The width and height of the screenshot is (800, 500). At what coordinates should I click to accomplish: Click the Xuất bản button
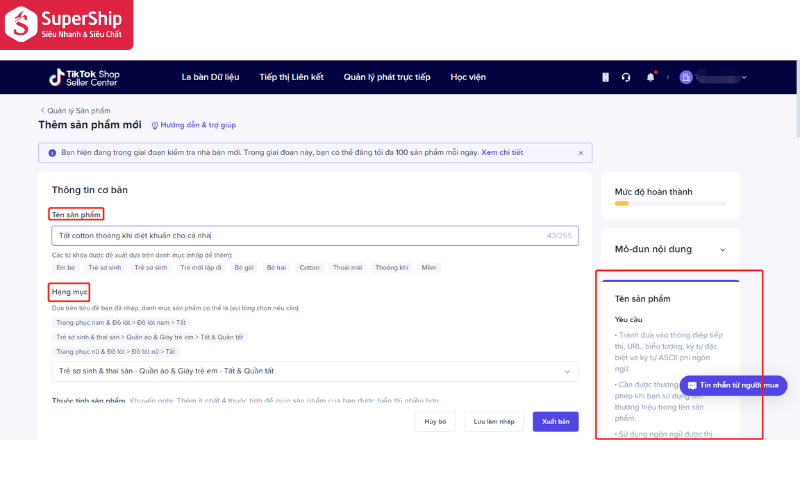[x=556, y=421]
